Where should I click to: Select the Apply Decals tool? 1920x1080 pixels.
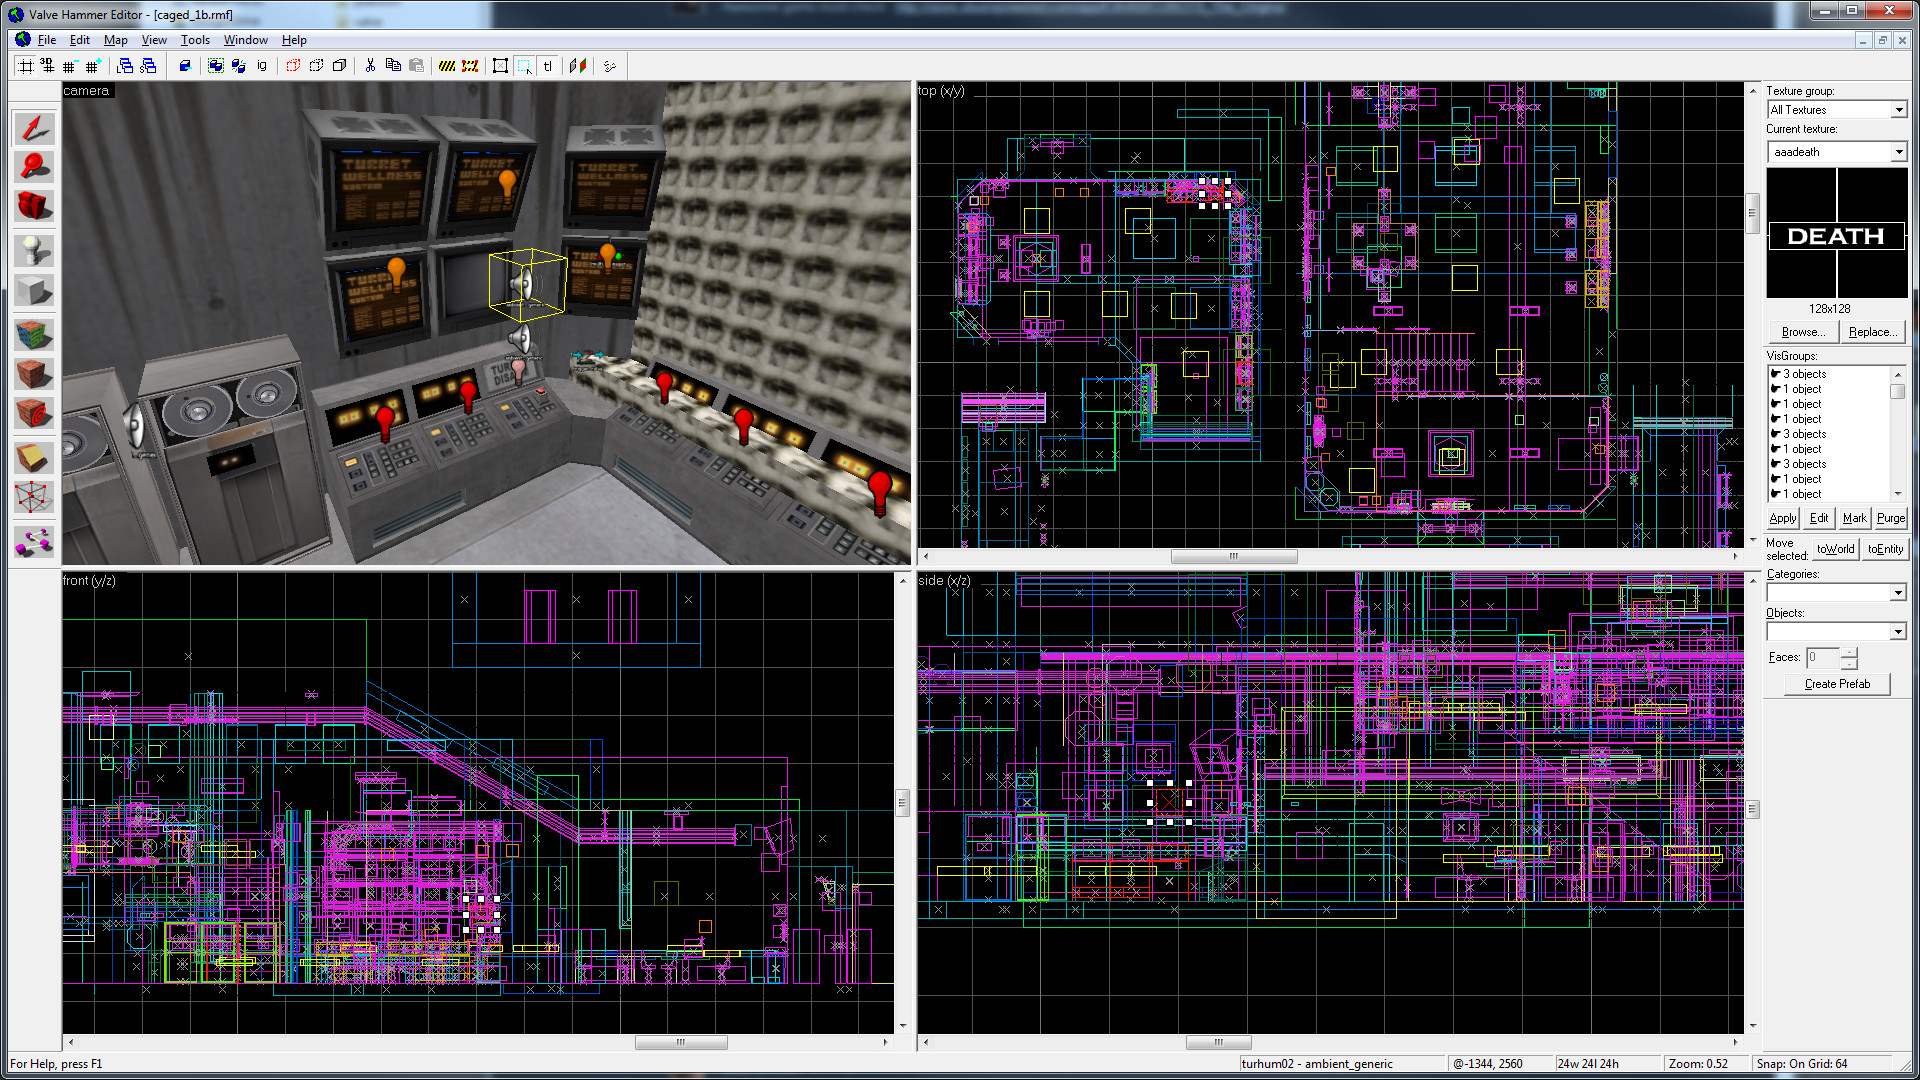(x=33, y=409)
